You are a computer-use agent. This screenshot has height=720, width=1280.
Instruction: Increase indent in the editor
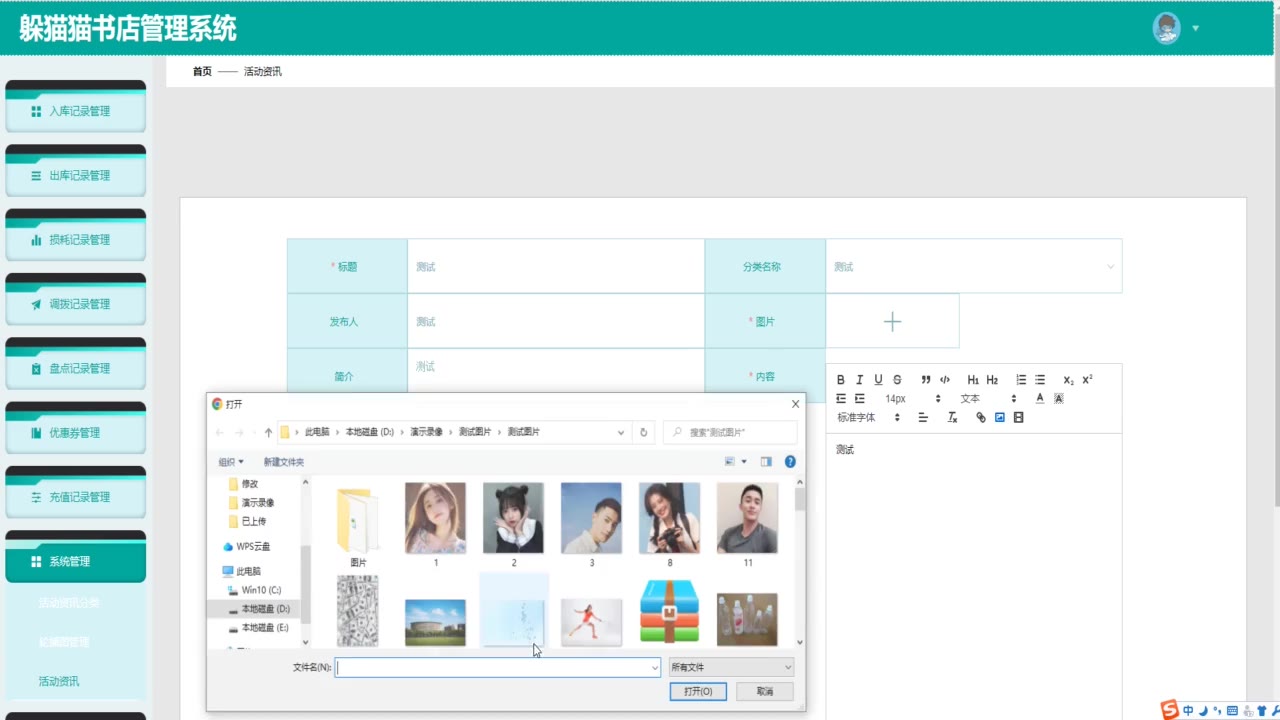tap(859, 398)
